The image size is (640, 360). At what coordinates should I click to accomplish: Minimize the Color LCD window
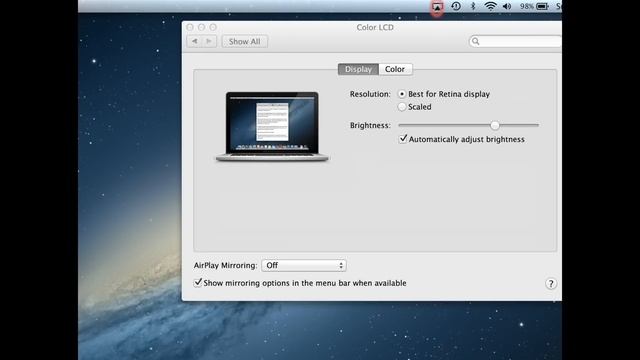[x=201, y=27]
